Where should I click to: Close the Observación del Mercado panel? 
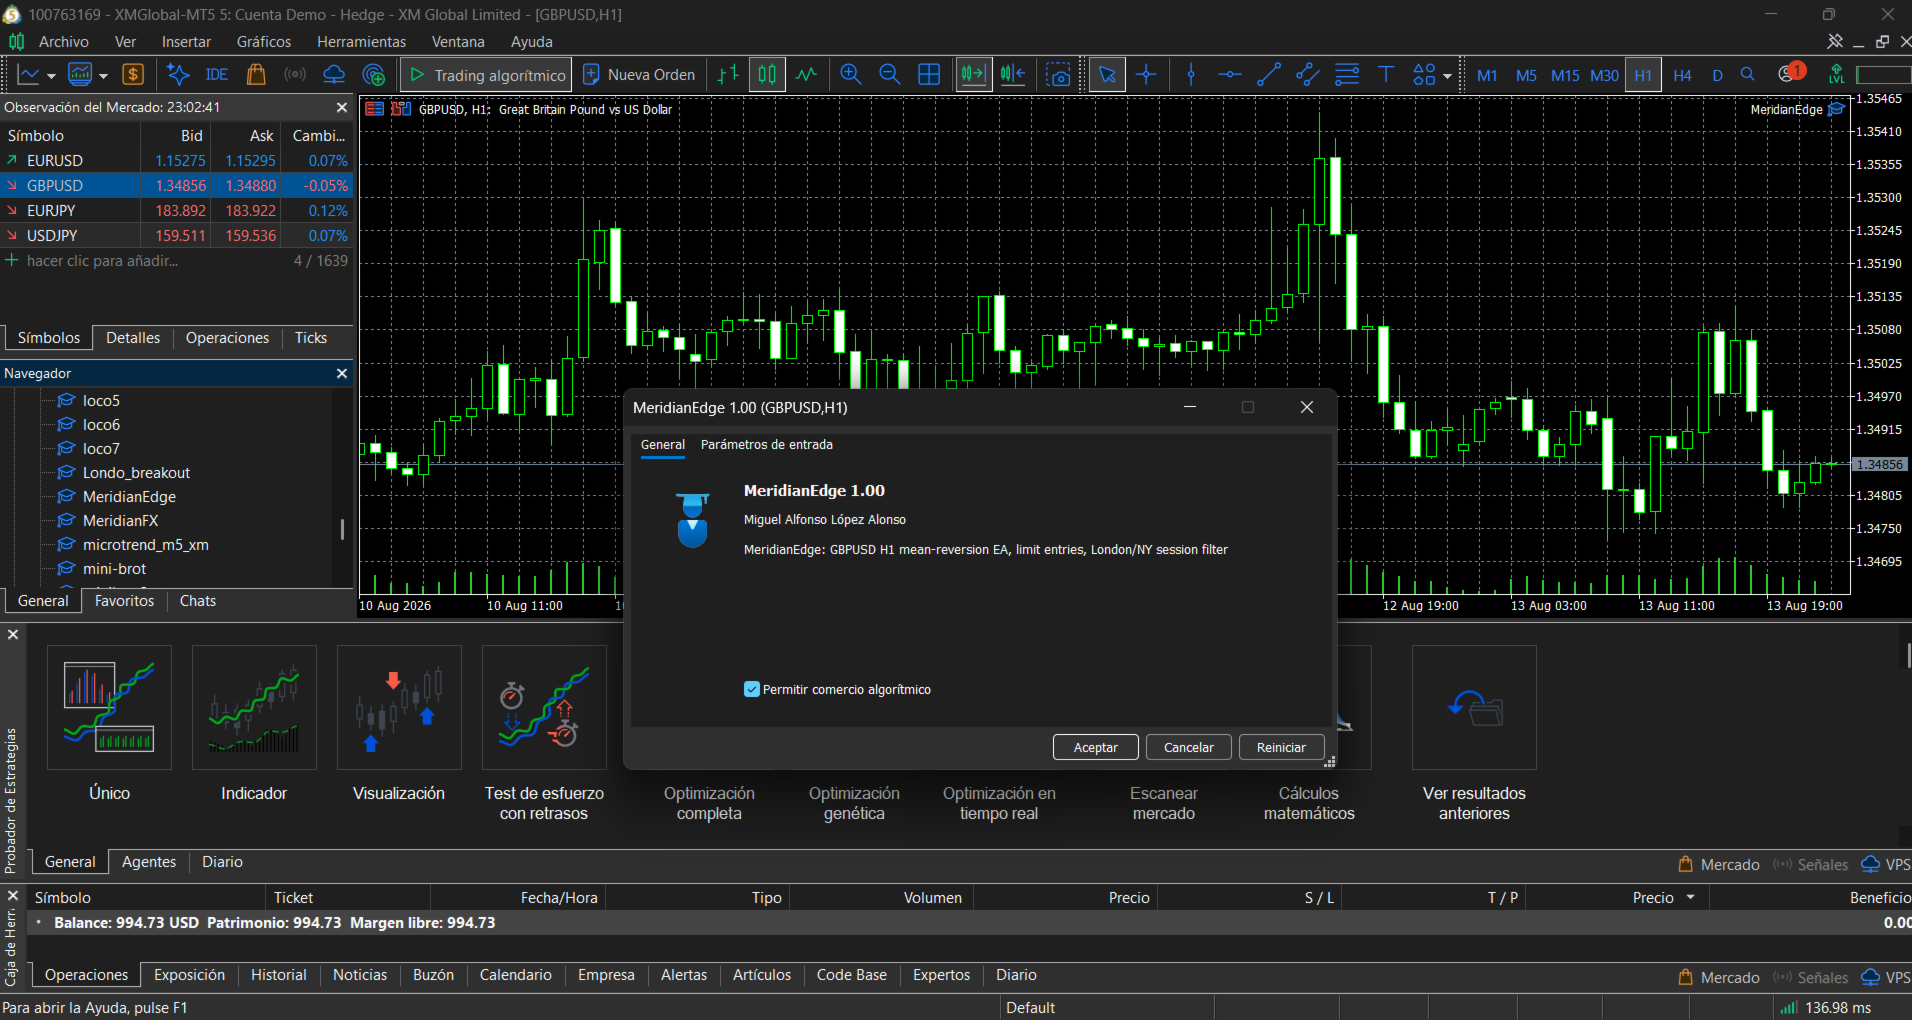pyautogui.click(x=342, y=107)
